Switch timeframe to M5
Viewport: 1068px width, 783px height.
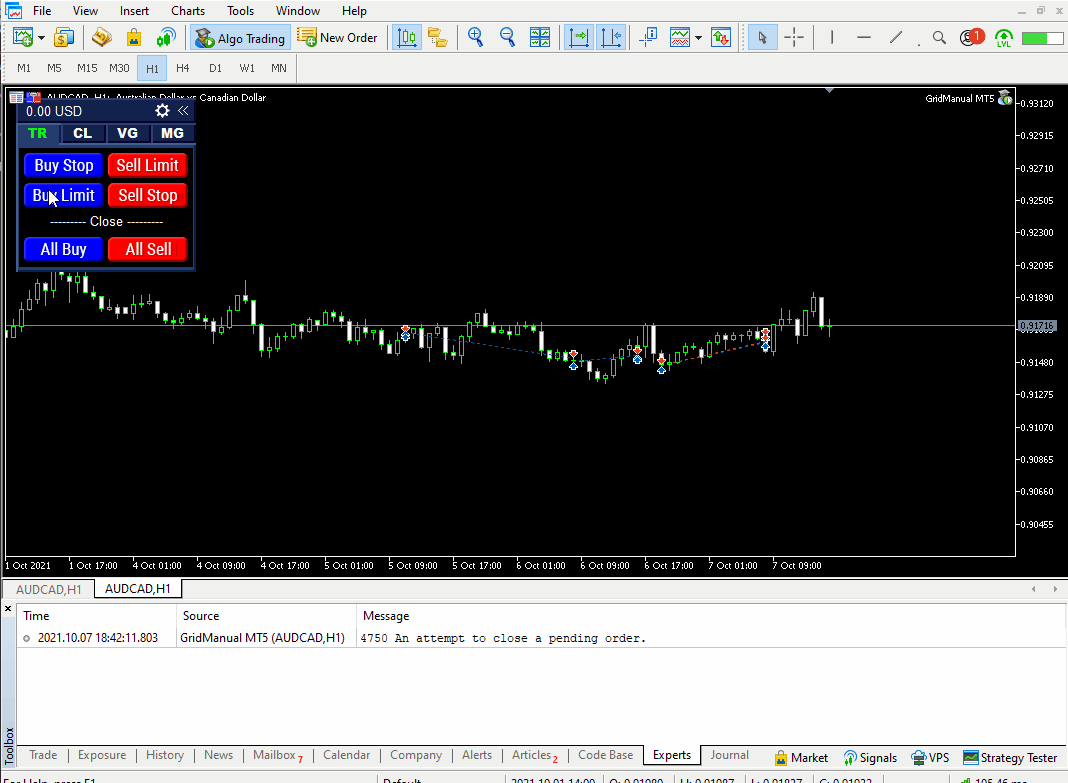[x=54, y=68]
